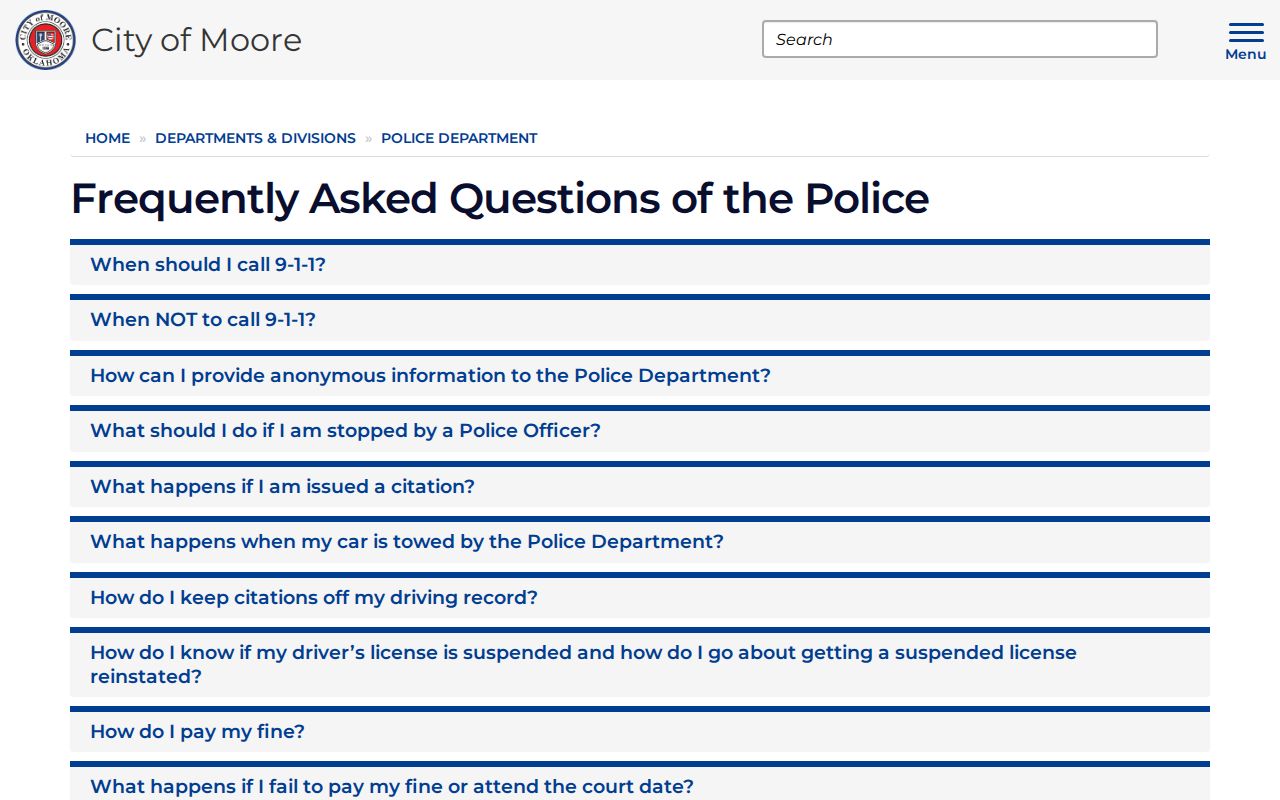Image resolution: width=1280 pixels, height=800 pixels.
Task: Open the hamburger Menu icon
Action: pos(1245,41)
